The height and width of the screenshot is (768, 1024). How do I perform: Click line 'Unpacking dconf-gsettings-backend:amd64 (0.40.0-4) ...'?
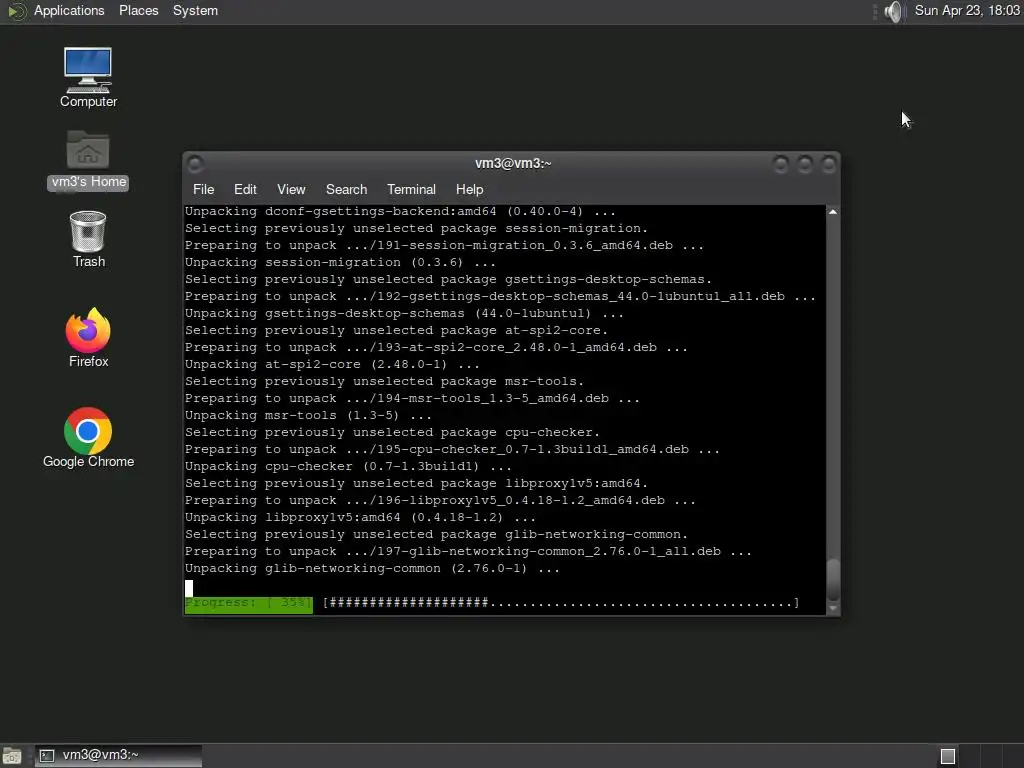point(400,212)
